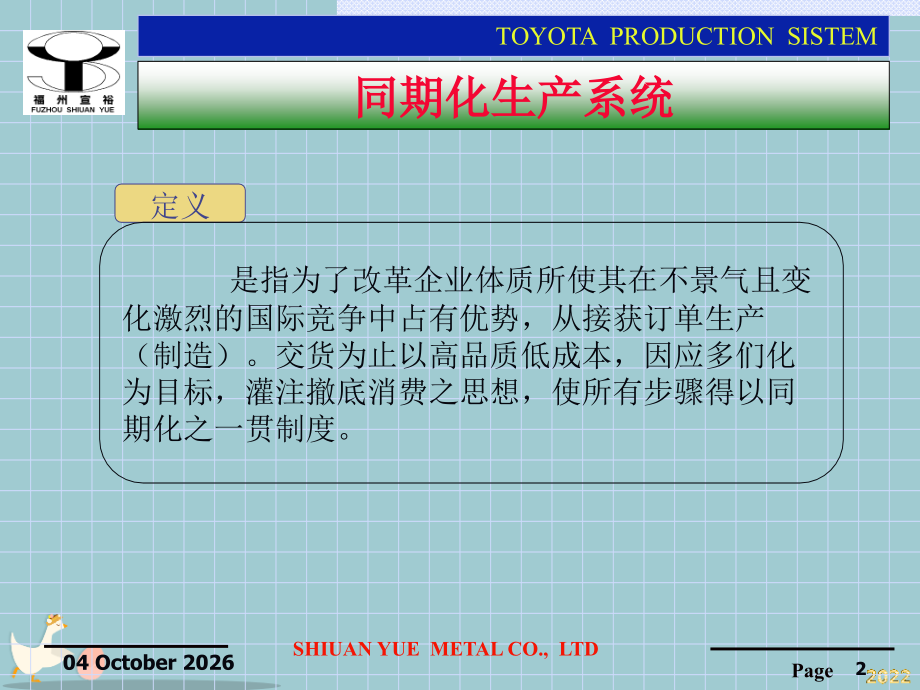Click the yellow 定义 label box
920x690 pixels.
(180, 204)
